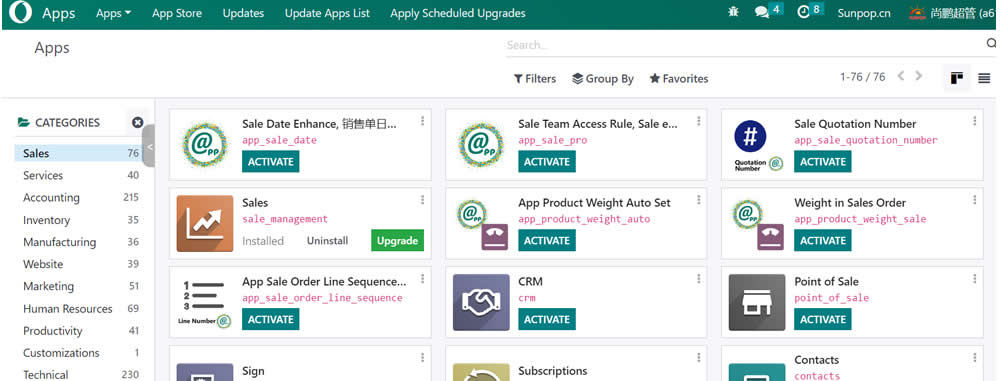Open kebab menu on Point of Sale card
Viewport: 1000px width, 381px height.
click(x=974, y=279)
